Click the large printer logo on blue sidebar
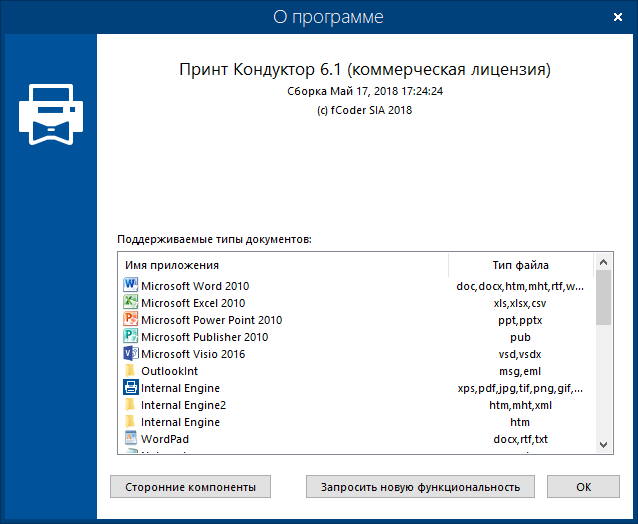 click(x=48, y=110)
